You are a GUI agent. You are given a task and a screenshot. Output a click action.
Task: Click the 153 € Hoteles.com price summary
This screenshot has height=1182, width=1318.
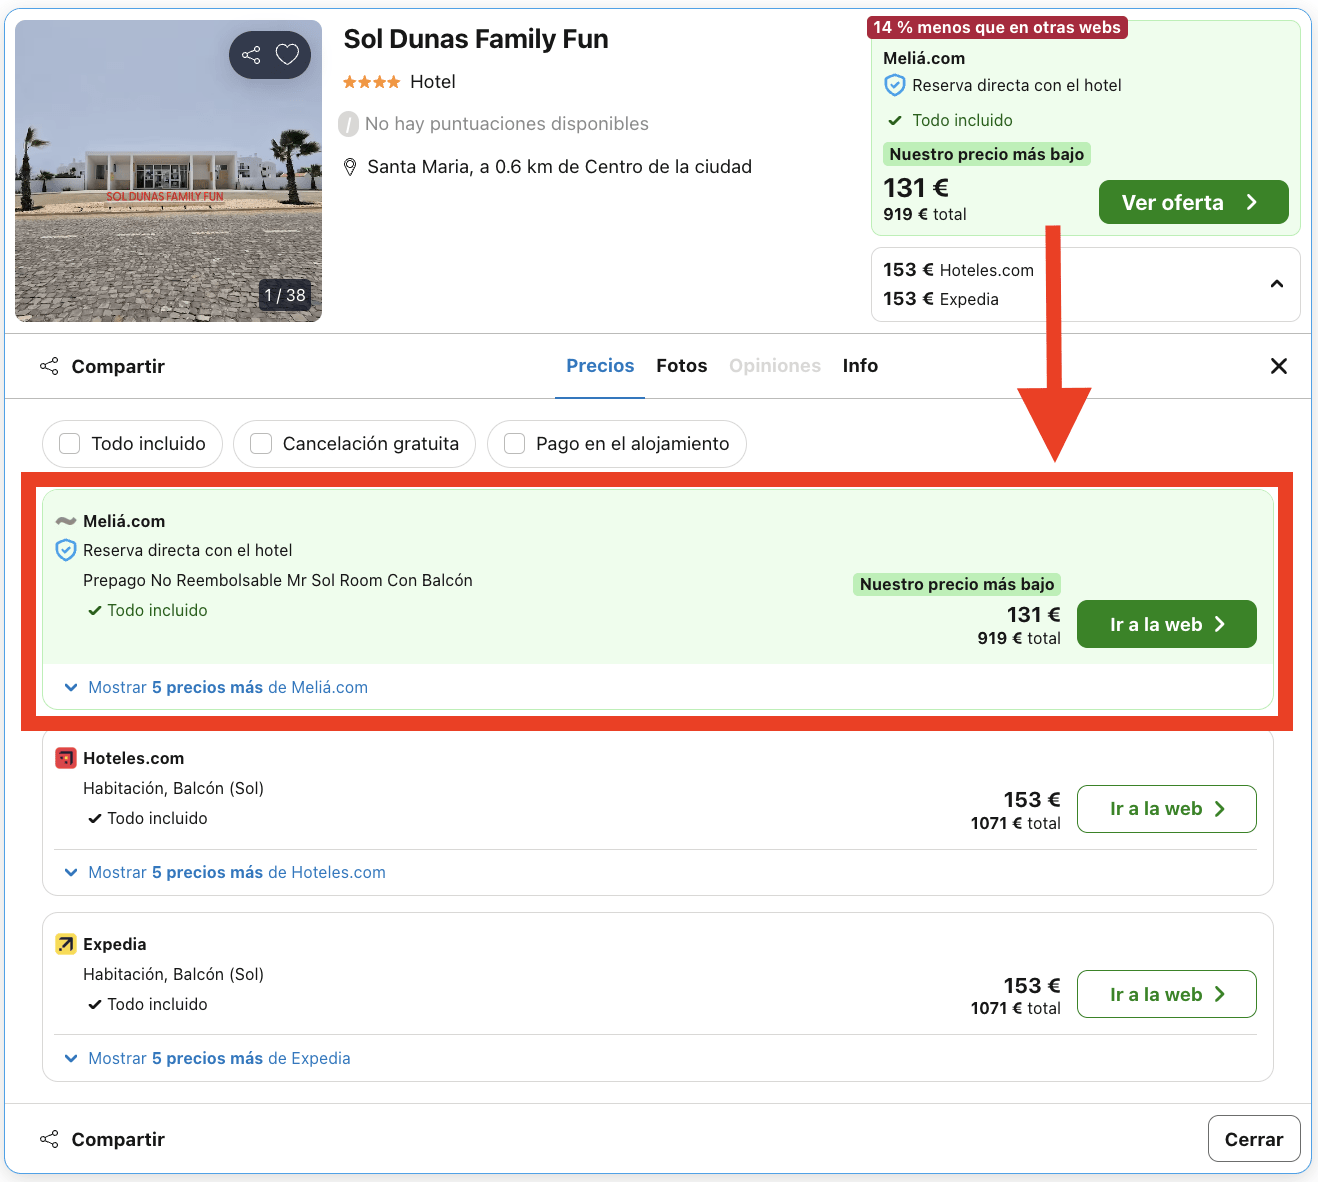pyautogui.click(x=958, y=270)
